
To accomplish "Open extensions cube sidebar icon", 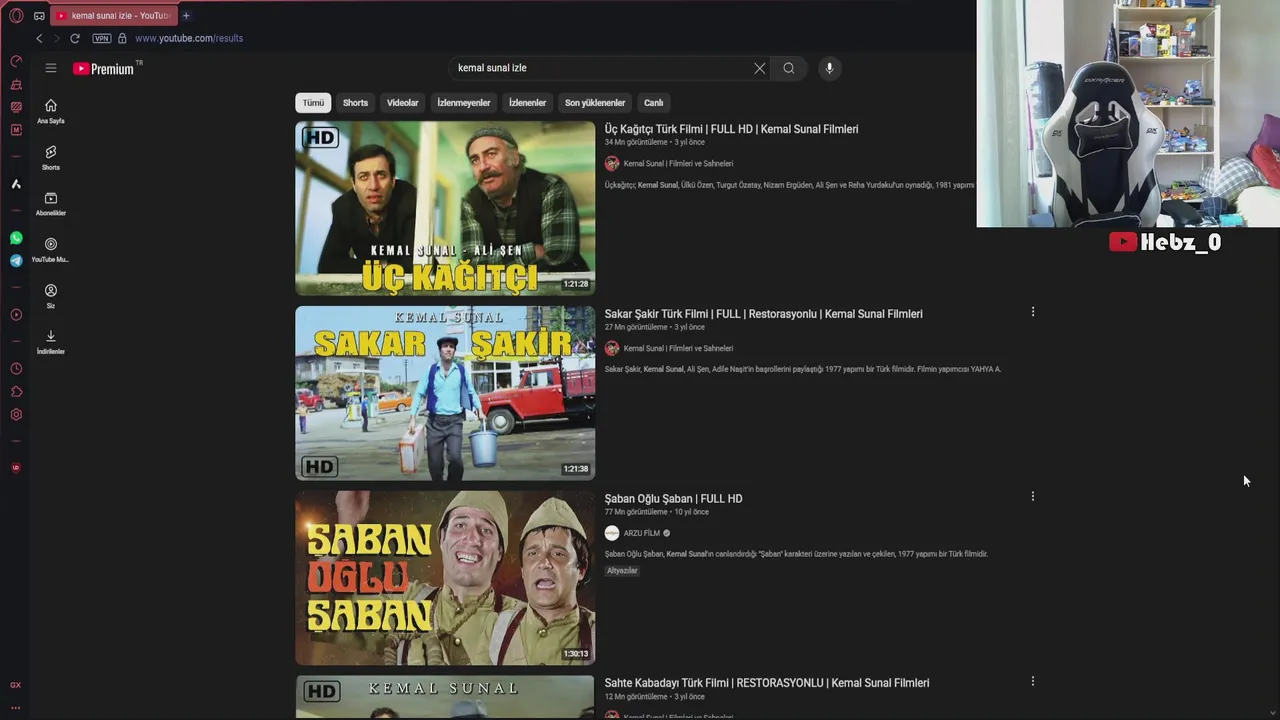I will click(x=16, y=392).
